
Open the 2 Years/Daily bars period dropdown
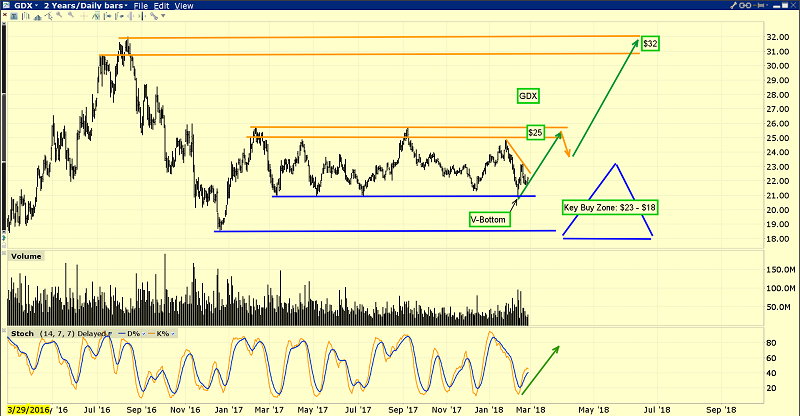(126, 6)
